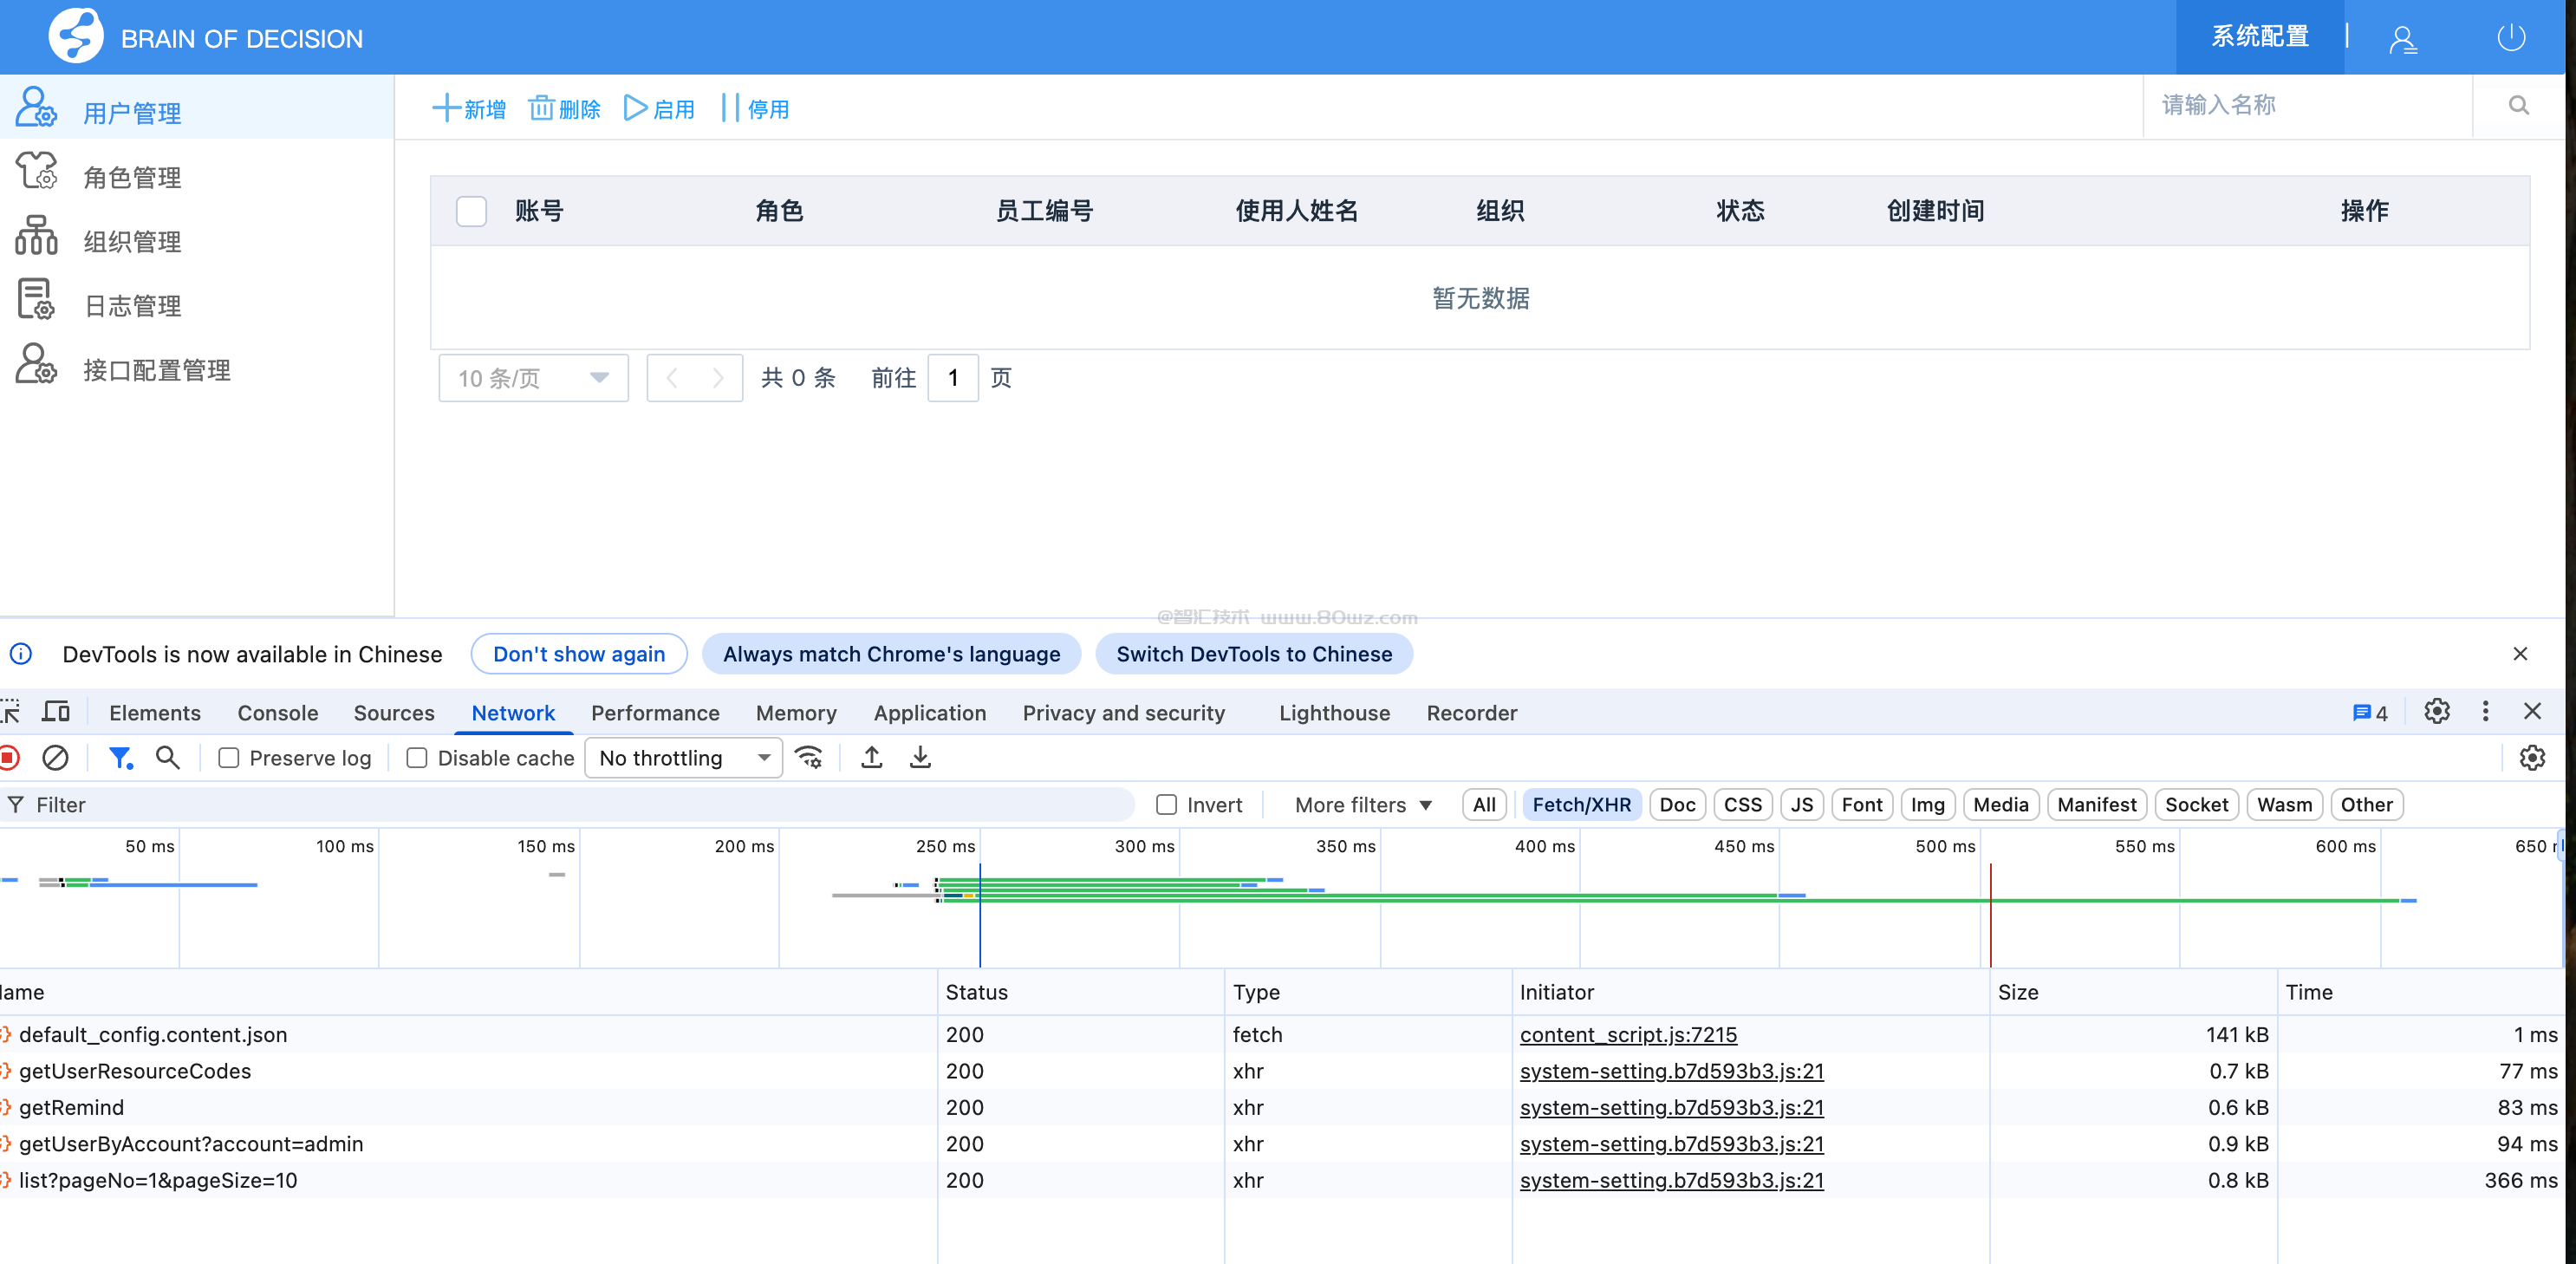2576x1264 pixels.
Task: Click the export HAR download icon
Action: (920, 758)
